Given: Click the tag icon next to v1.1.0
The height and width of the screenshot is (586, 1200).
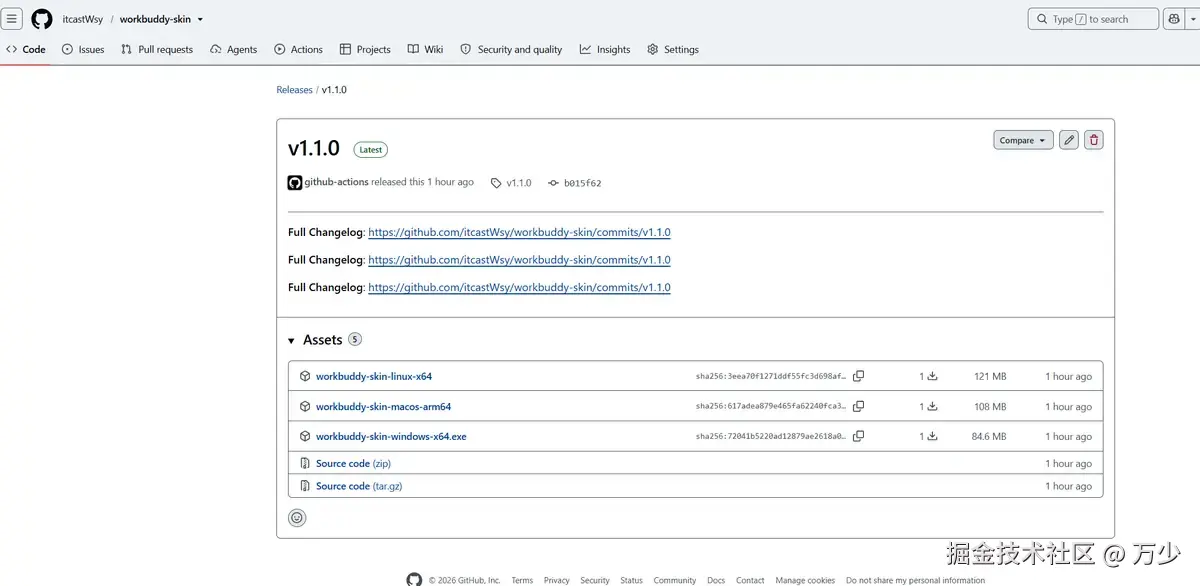Looking at the screenshot, I should [496, 183].
